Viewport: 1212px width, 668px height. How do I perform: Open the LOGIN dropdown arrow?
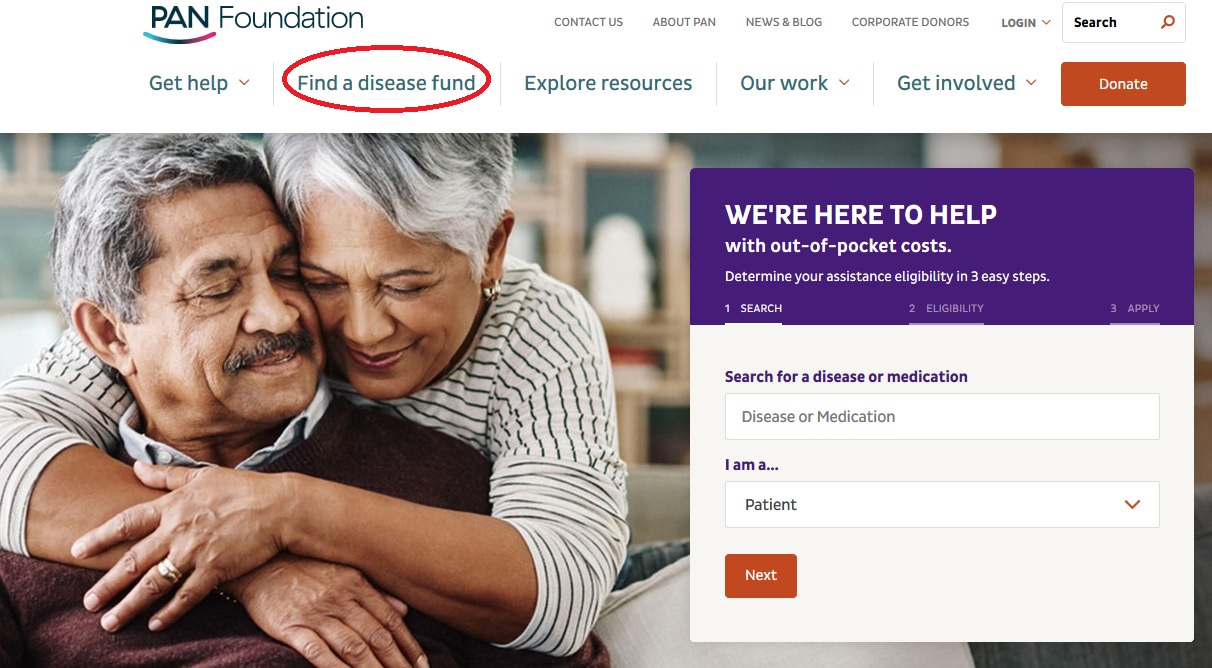(1046, 22)
